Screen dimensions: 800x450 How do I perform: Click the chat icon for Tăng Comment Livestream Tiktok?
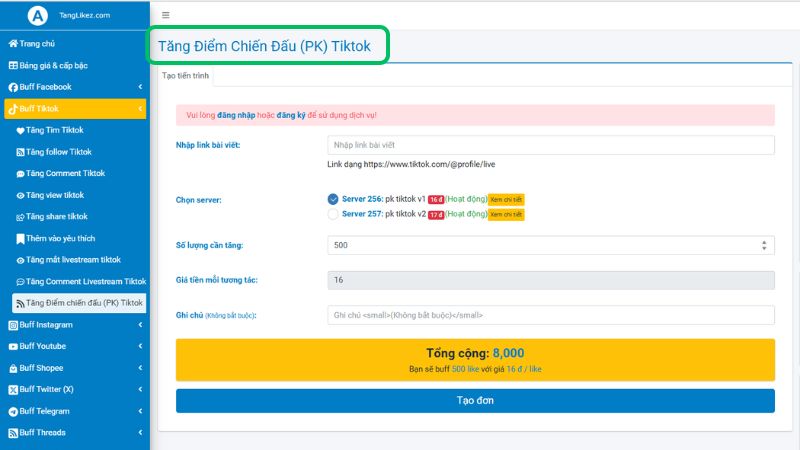coord(20,282)
